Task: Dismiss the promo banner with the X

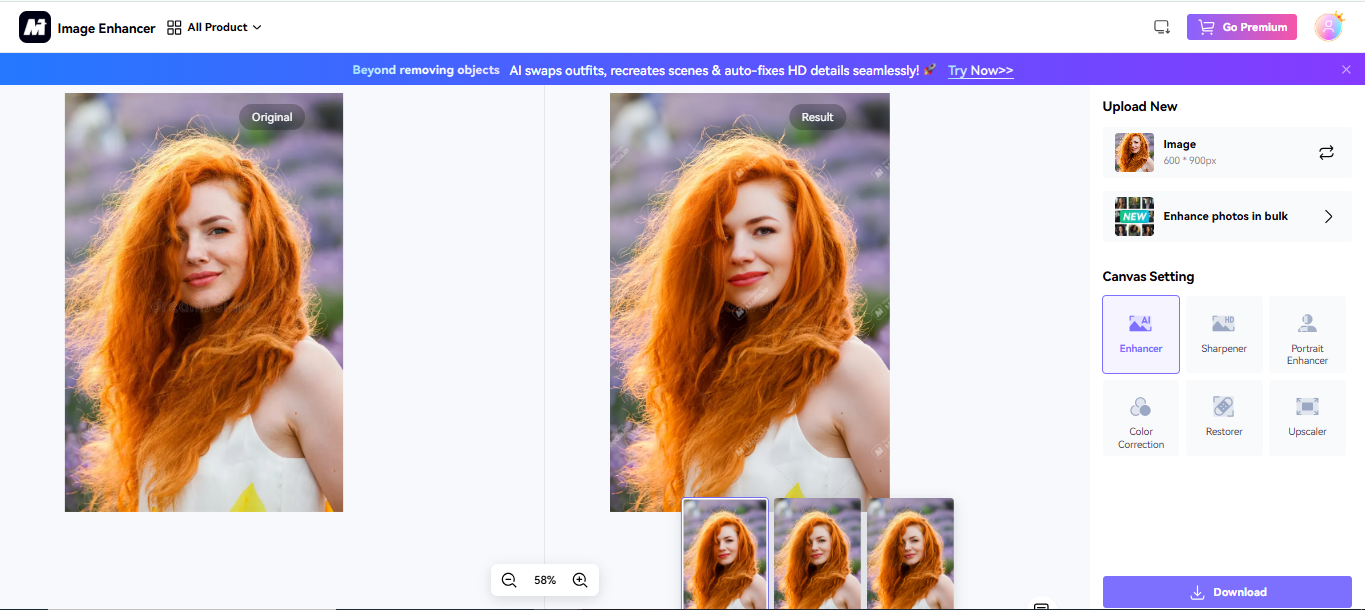Action: point(1346,69)
